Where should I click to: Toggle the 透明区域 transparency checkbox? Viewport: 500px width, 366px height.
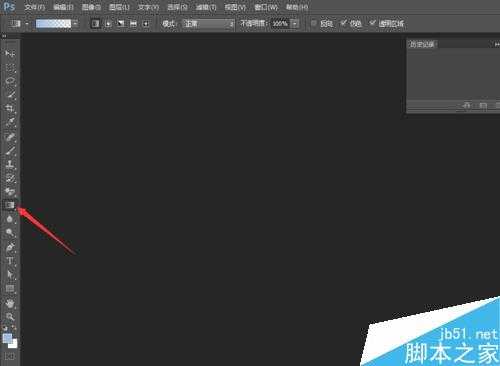pos(373,23)
